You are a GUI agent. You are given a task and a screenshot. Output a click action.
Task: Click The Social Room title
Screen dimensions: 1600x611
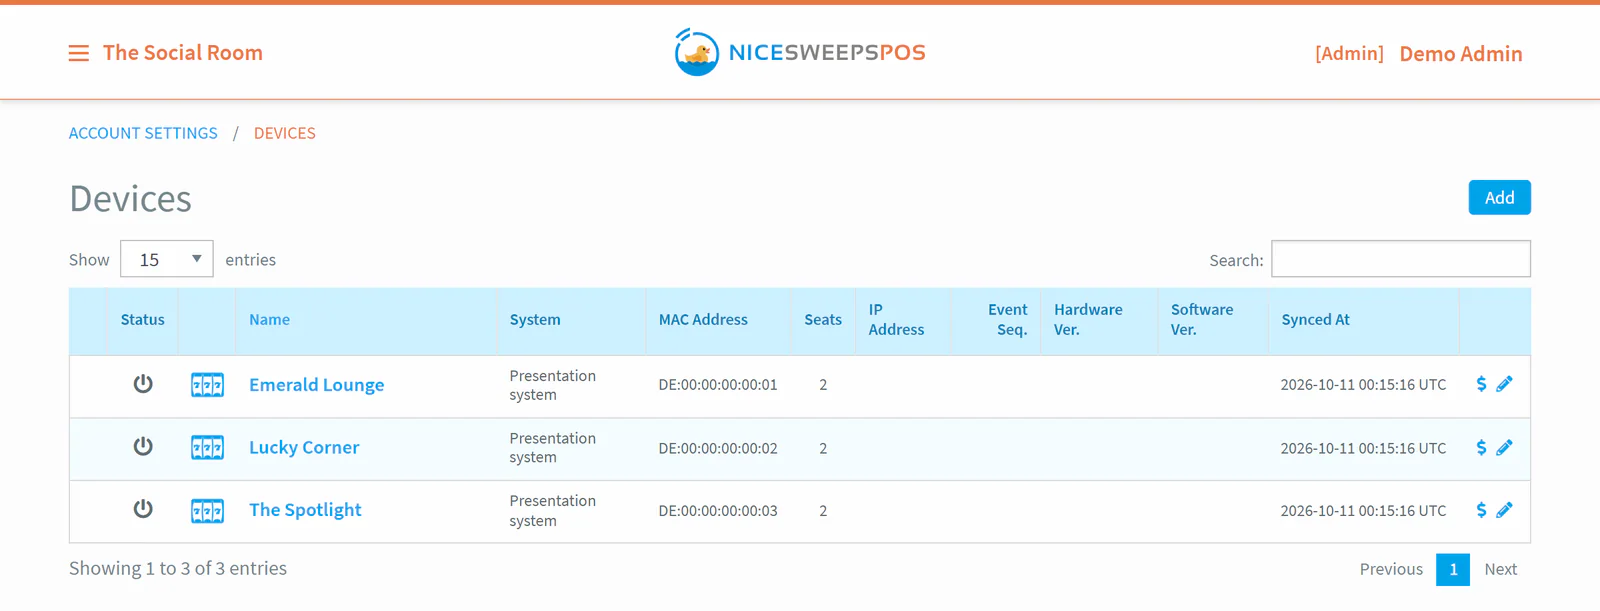coord(183,53)
